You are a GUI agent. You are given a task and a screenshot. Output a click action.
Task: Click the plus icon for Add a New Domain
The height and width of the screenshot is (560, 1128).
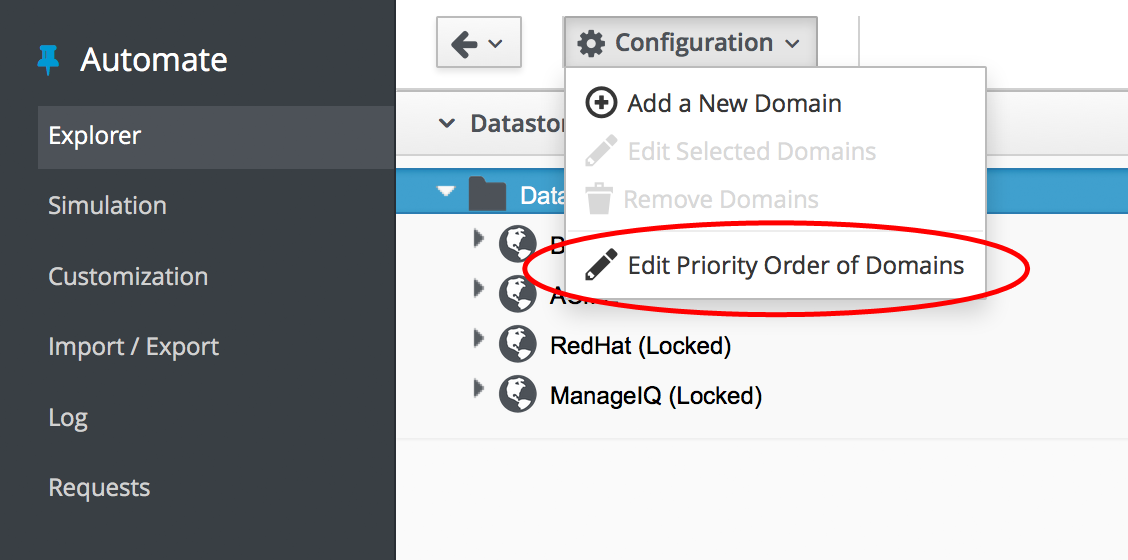(601, 103)
